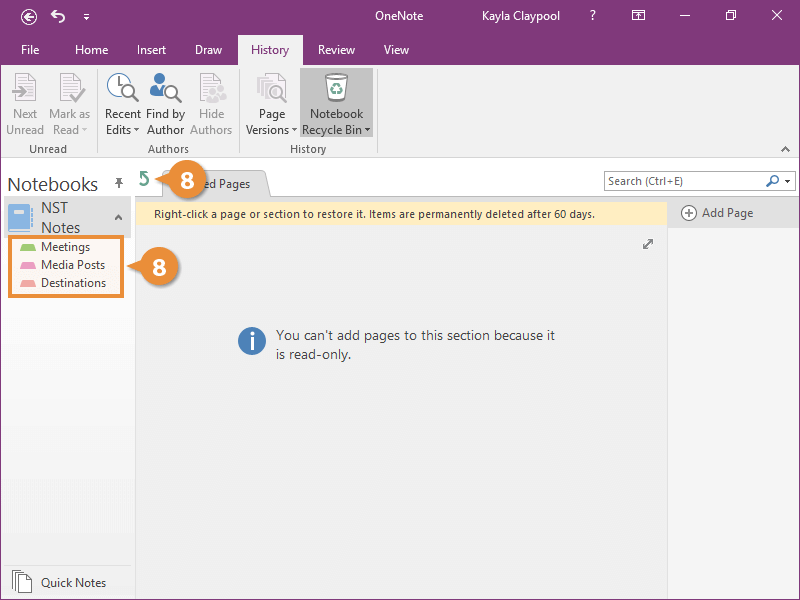
Task: Click the restore instructions yellow info bar
Action: (401, 214)
